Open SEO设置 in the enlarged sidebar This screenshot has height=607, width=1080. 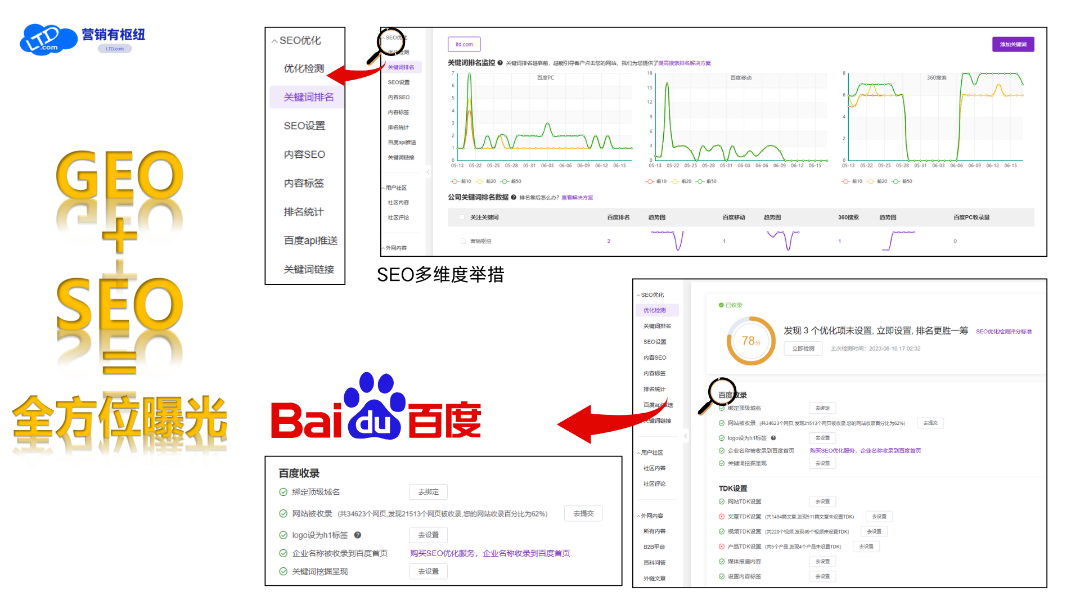pos(304,125)
